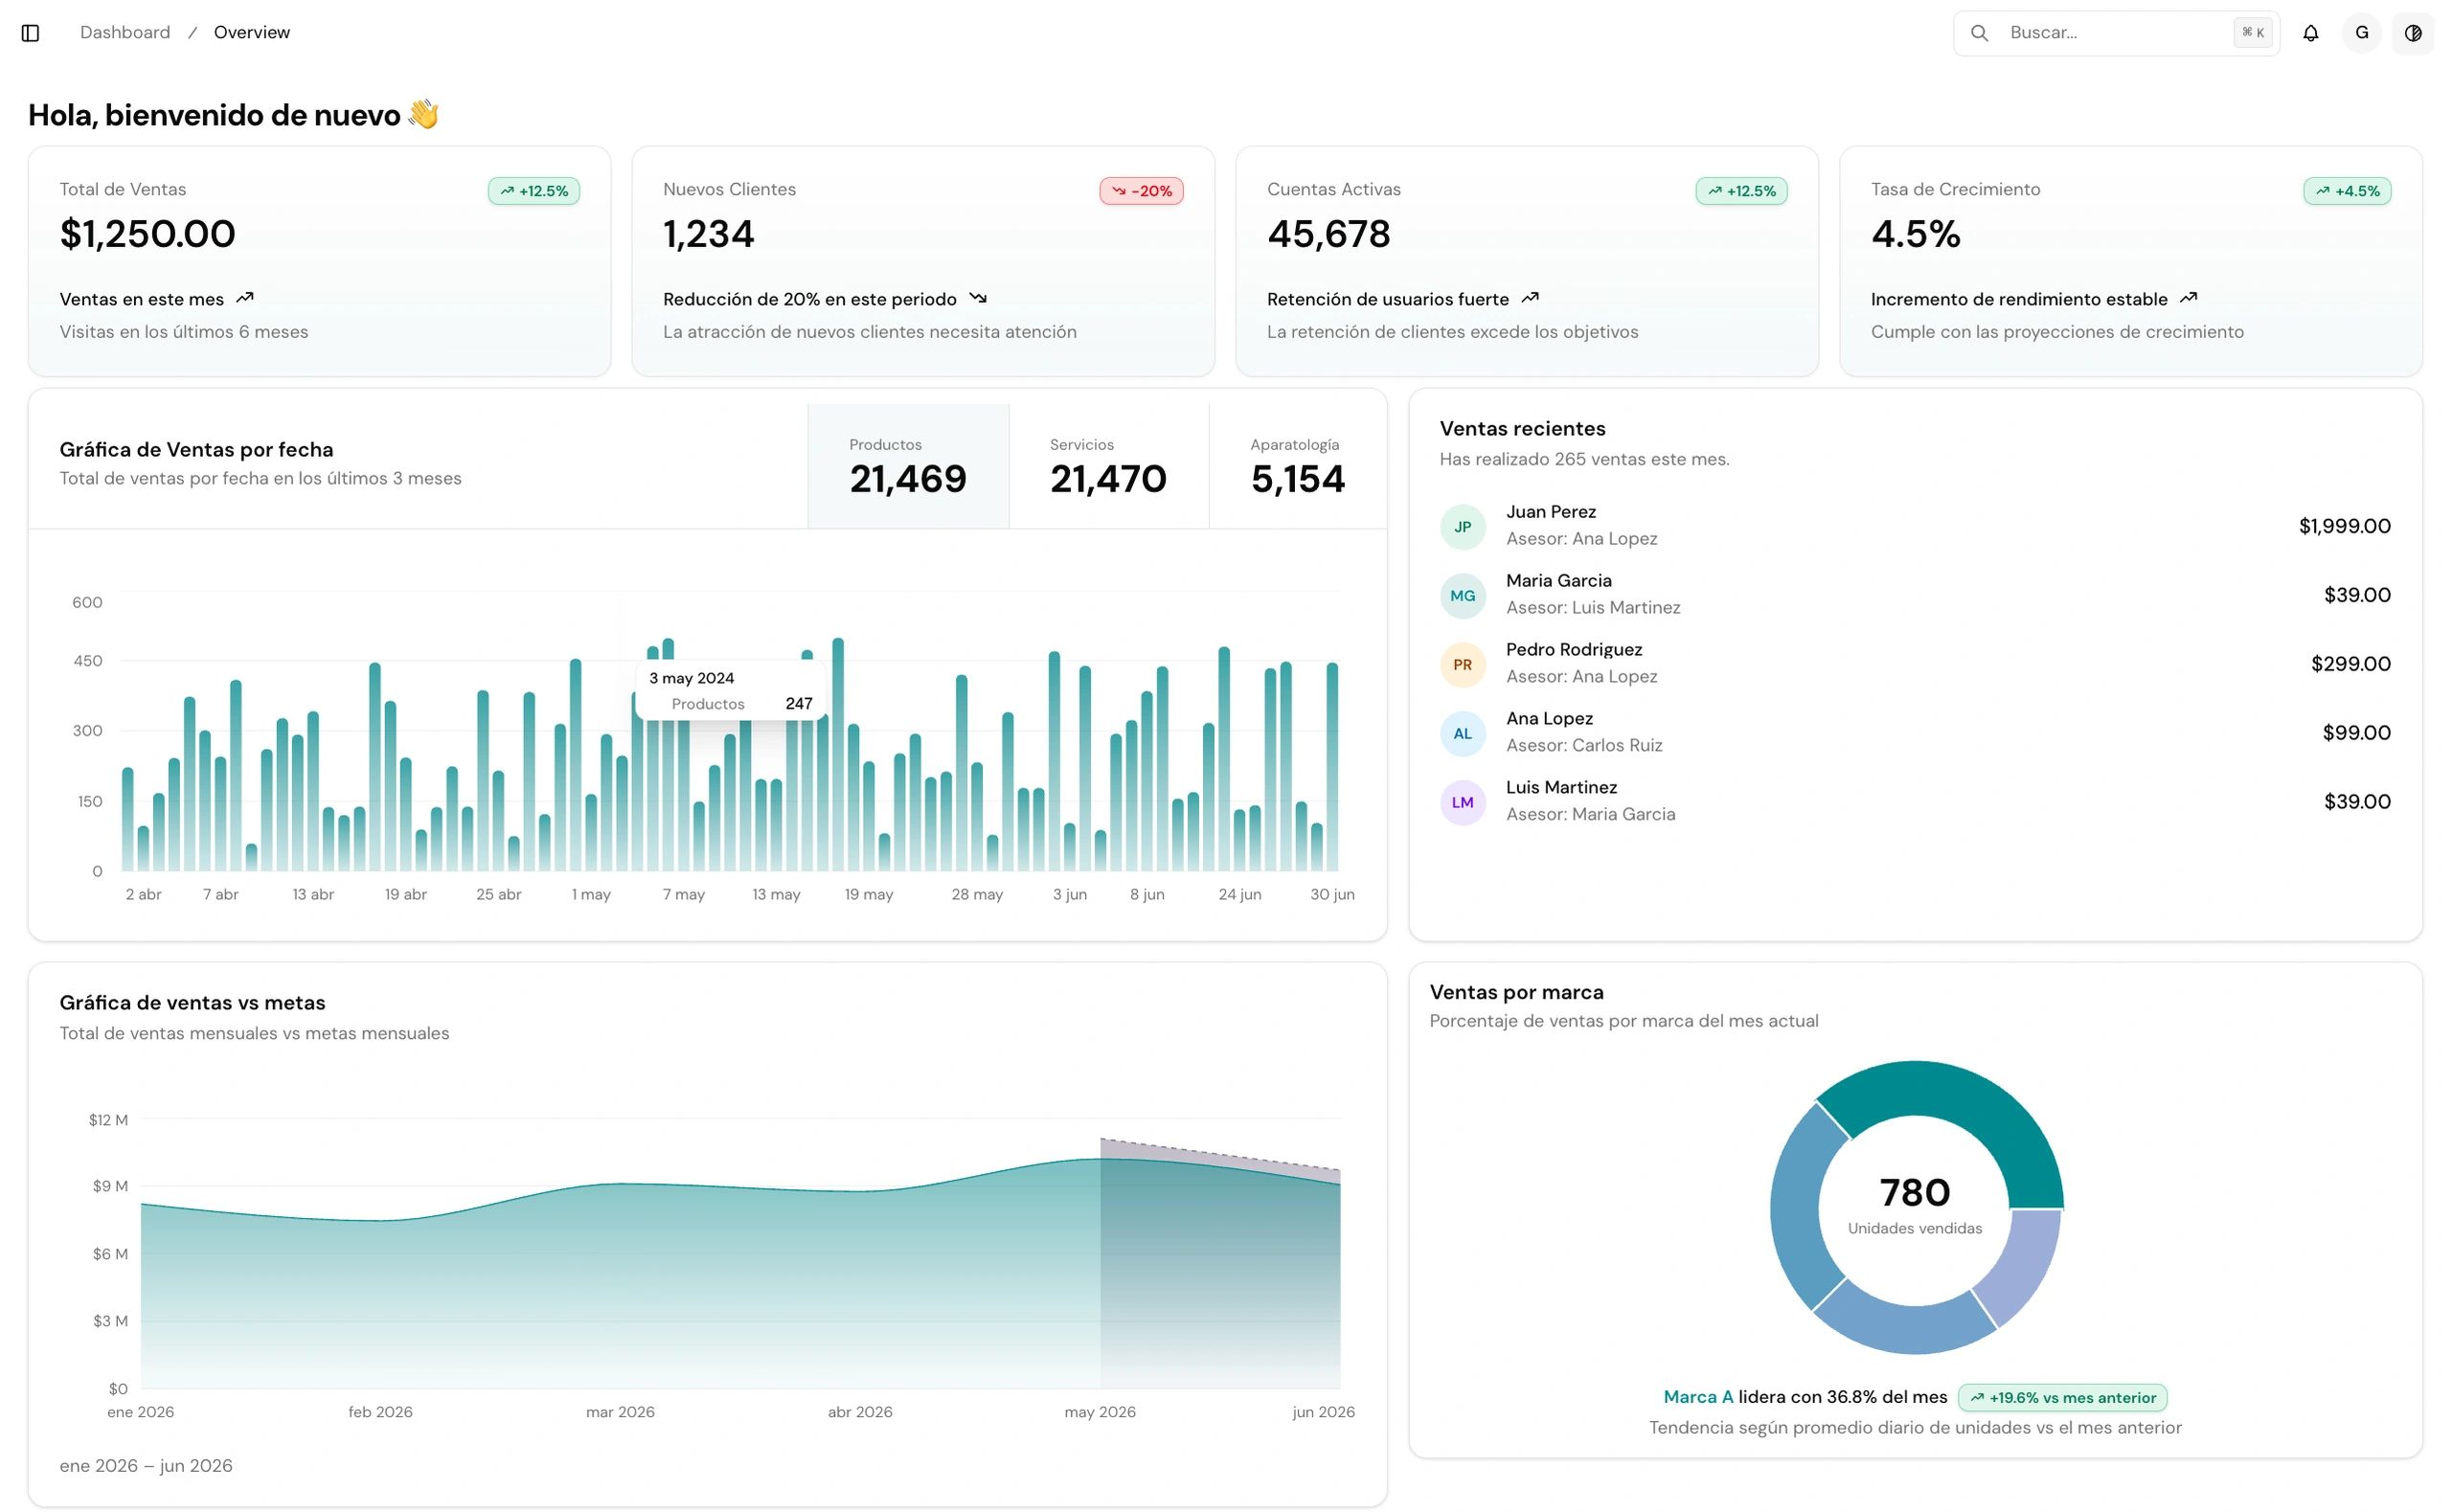
Task: Select the Productos chart tab
Action: point(908,466)
